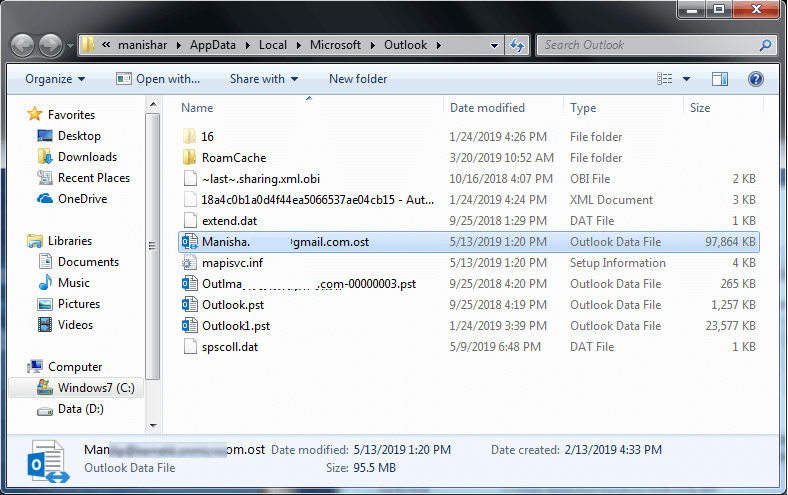Open Music library
The image size is (788, 495).
pyautogui.click(x=73, y=283)
